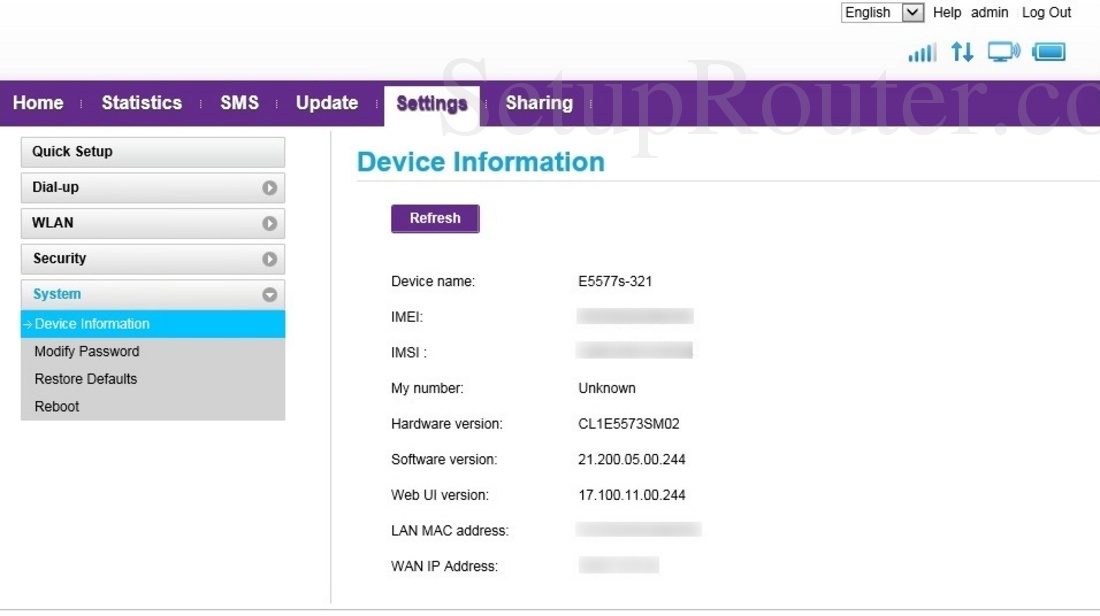This screenshot has width=1100, height=616.
Task: Open the Update tab
Action: pyautogui.click(x=326, y=103)
